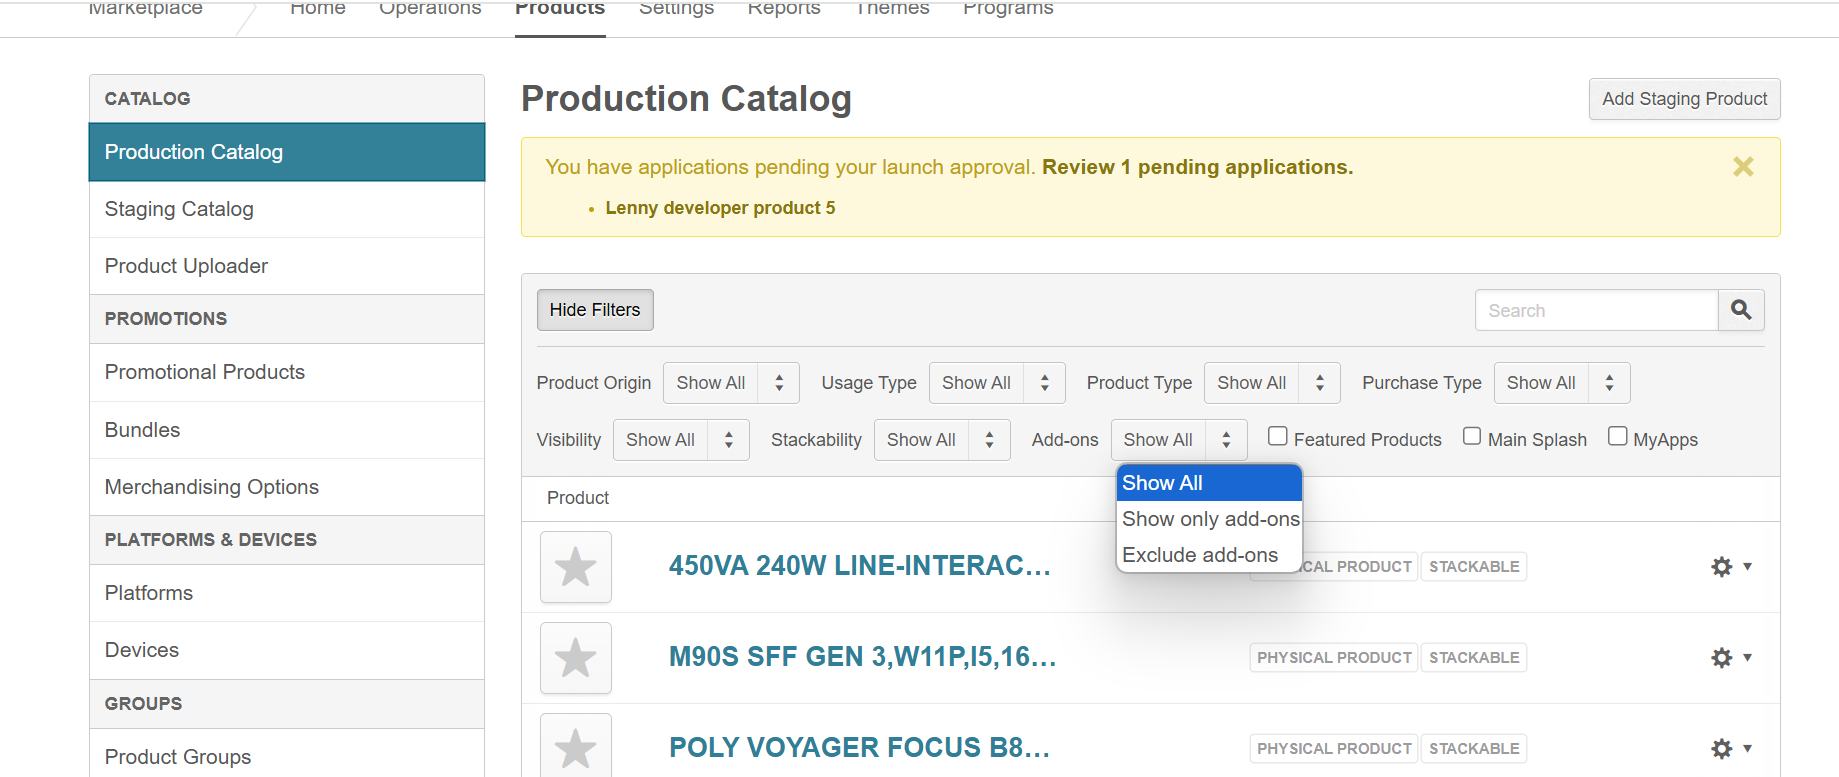Click STACKABLE tag on 450VA row
This screenshot has height=777, width=1839.
pos(1474,567)
